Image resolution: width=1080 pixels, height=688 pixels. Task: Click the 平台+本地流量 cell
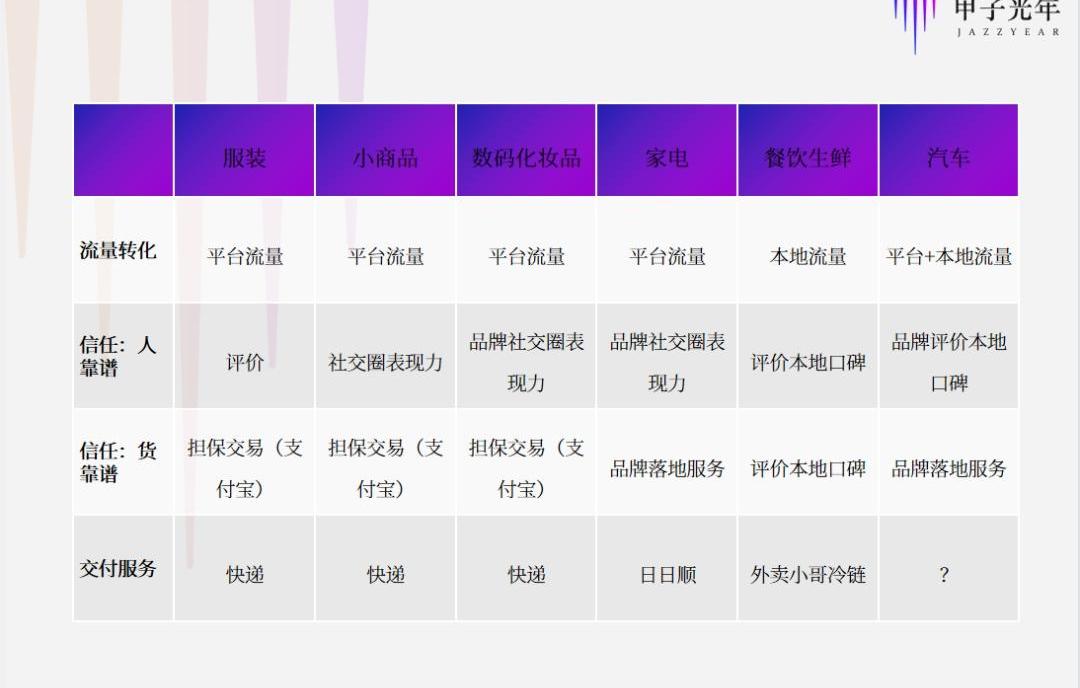click(949, 257)
